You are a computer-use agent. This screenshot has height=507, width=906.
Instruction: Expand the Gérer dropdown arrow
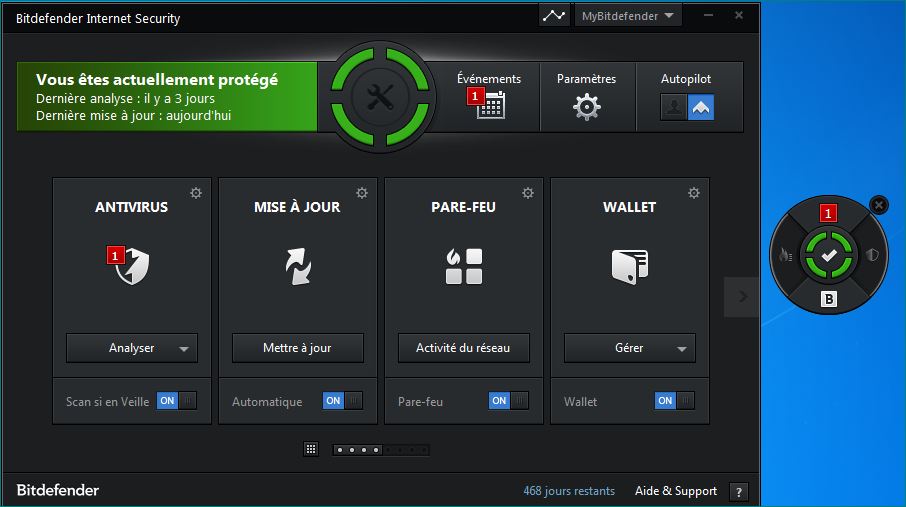coord(682,349)
